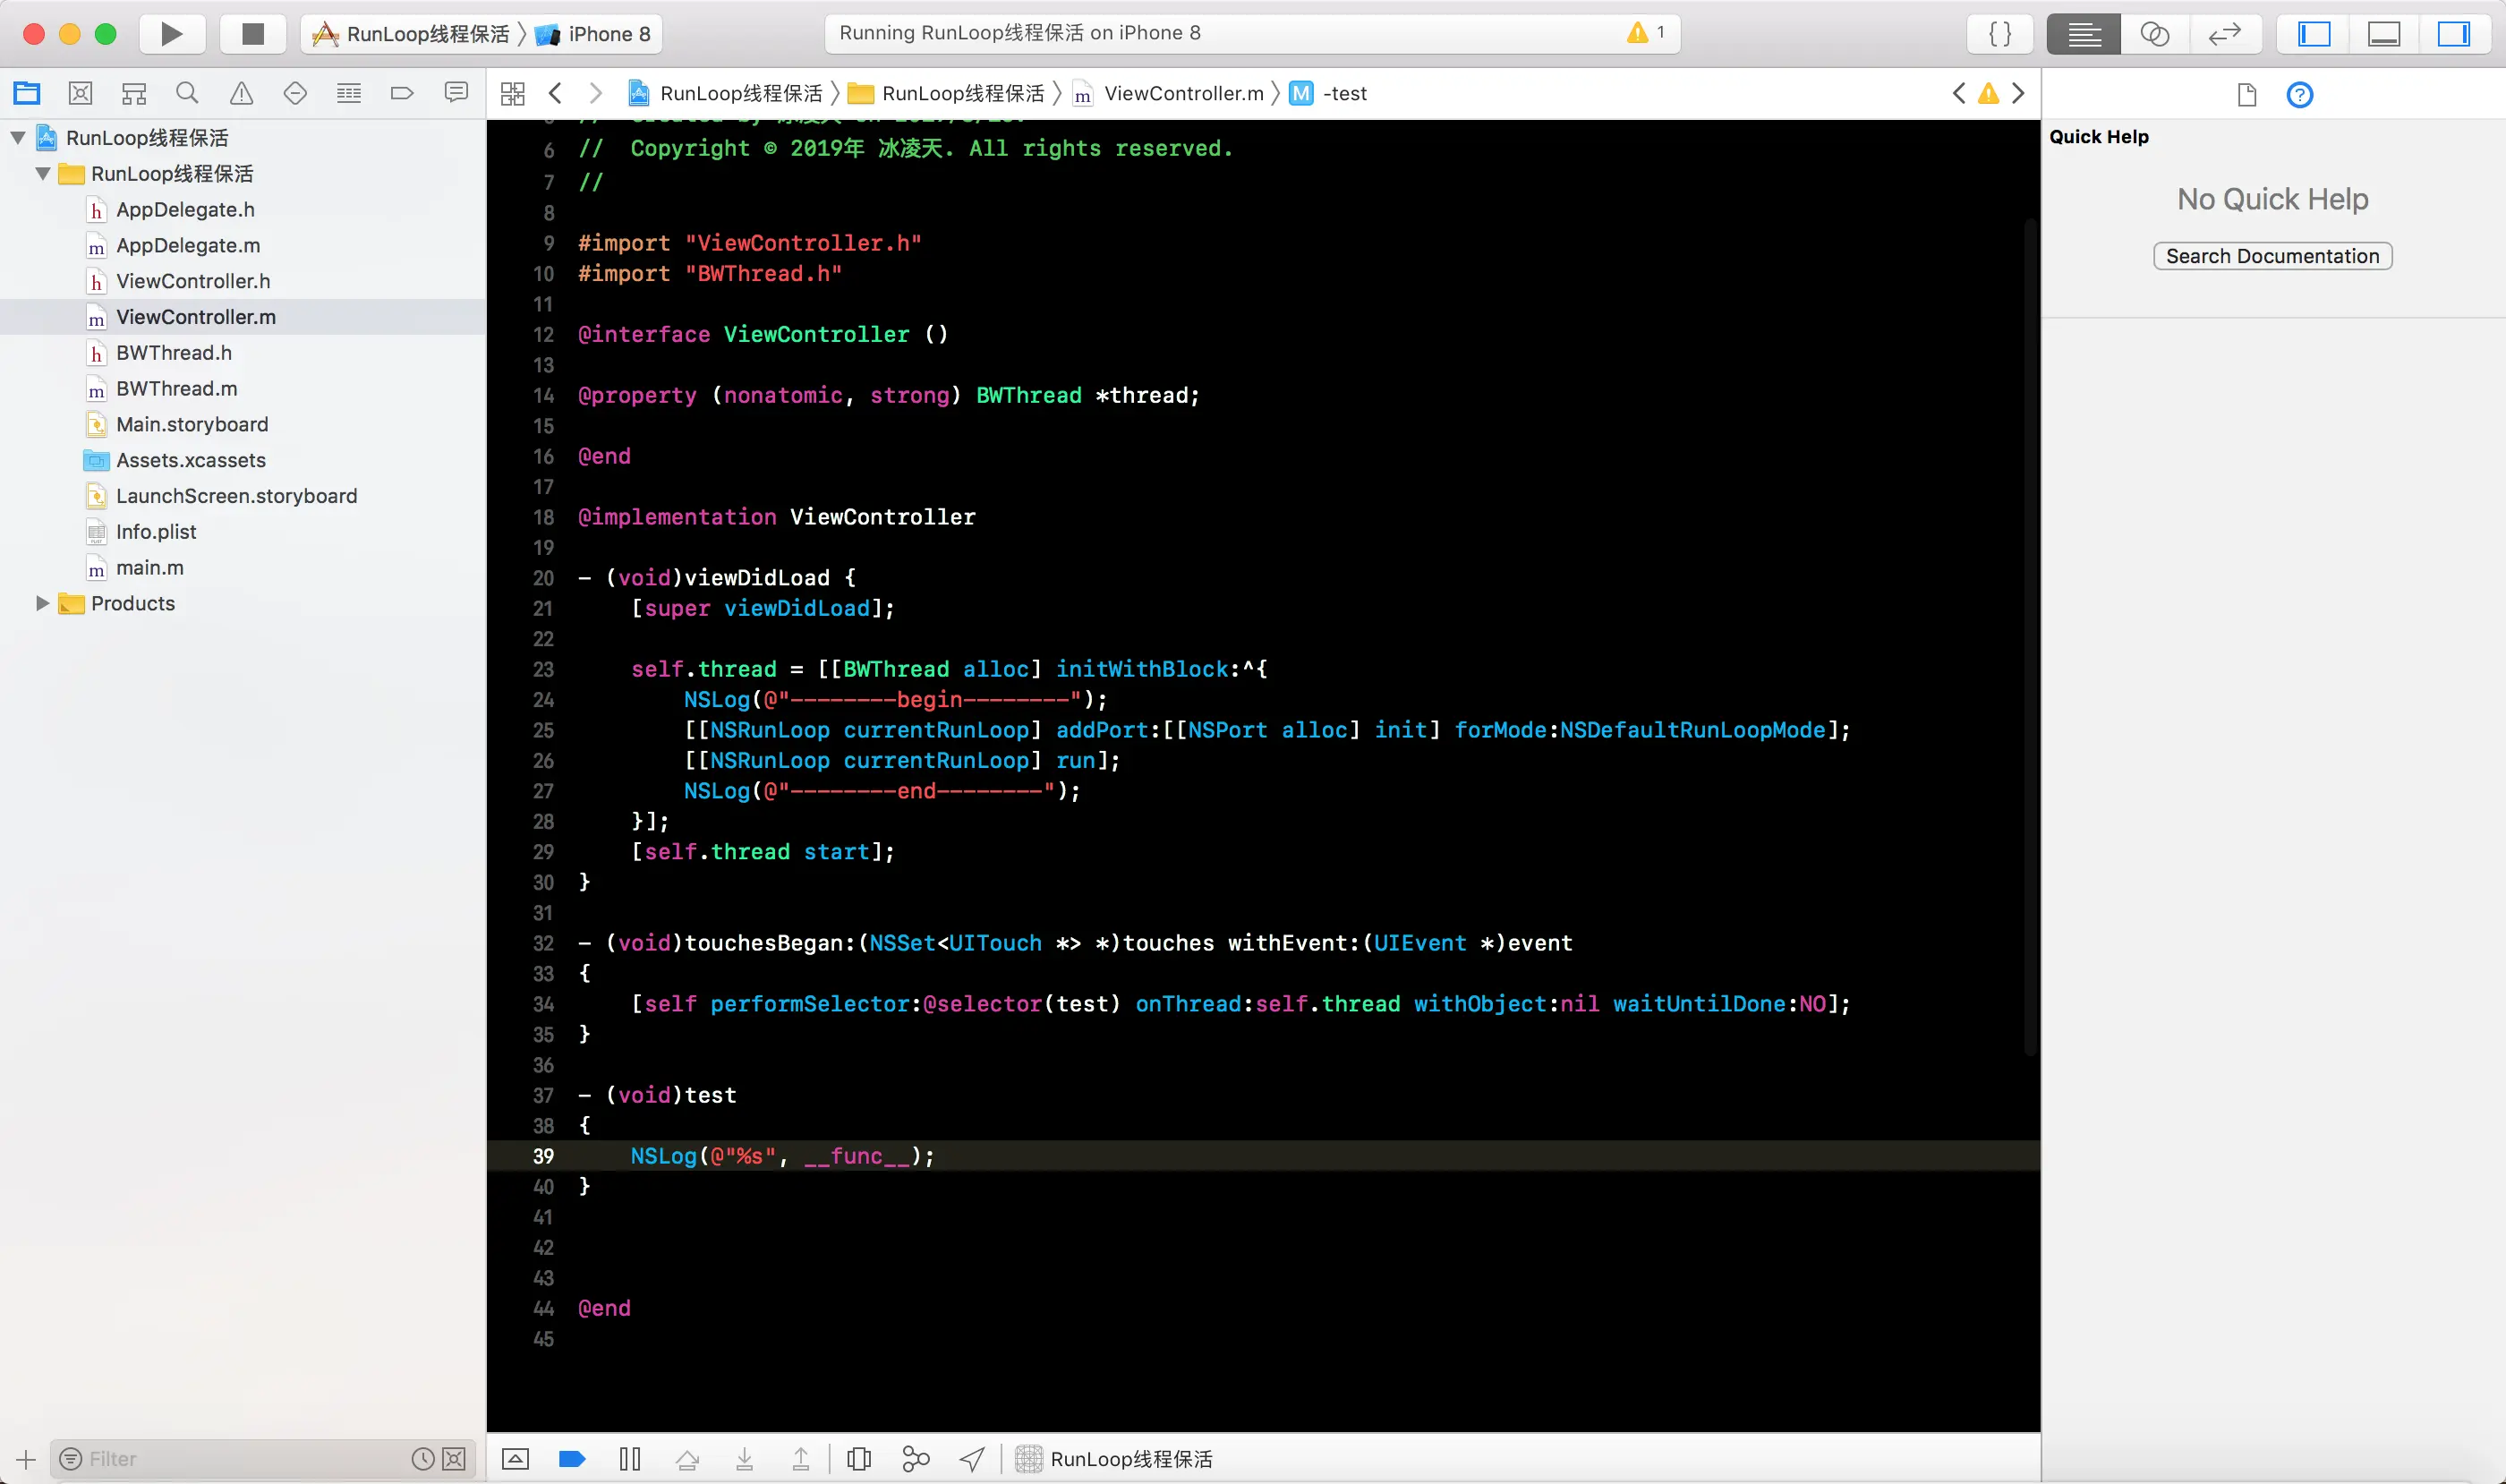The height and width of the screenshot is (1484, 2506).
Task: Collapse the RunLoop线程保活 project root
Action: [x=18, y=138]
